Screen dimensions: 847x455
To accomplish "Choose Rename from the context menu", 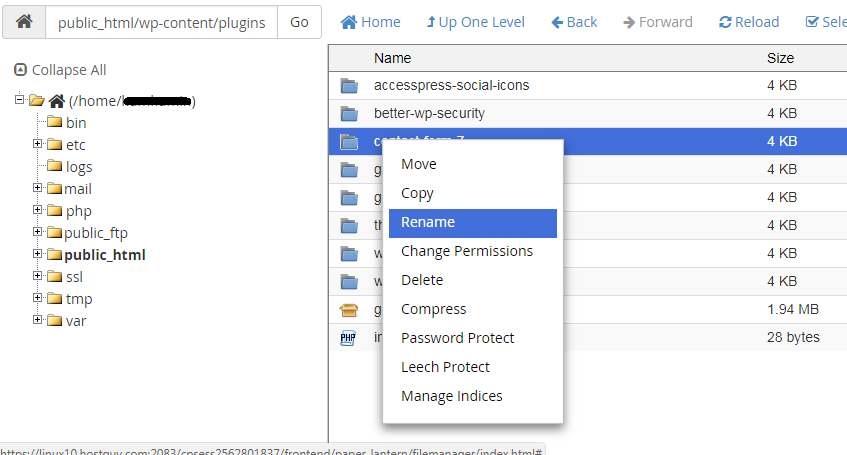I will tap(428, 222).
